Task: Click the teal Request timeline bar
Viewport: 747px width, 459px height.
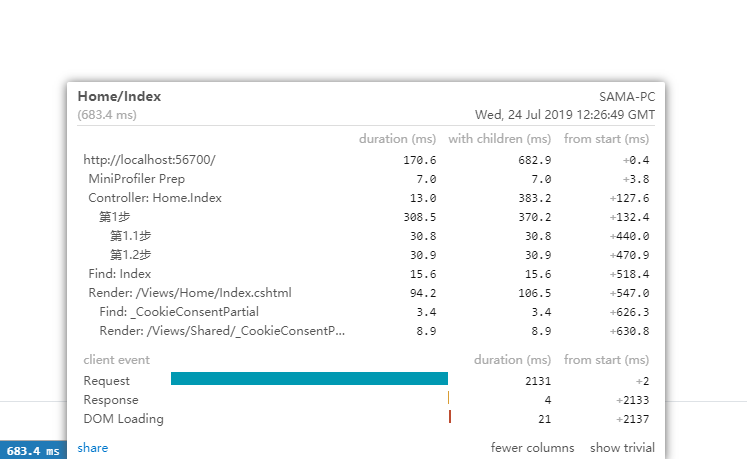Action: click(x=309, y=379)
